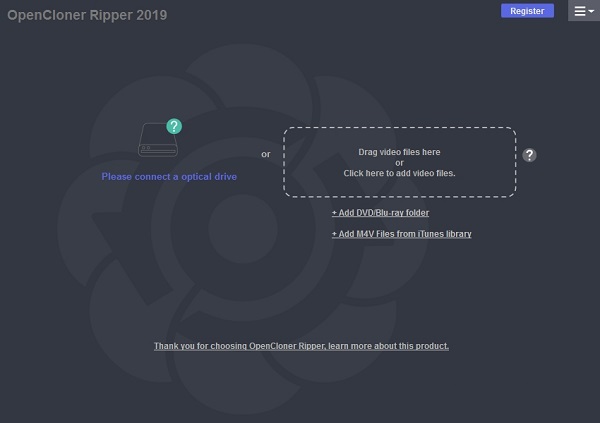
Task: Select the 'Please connect a optical drive' label
Action: click(x=169, y=176)
